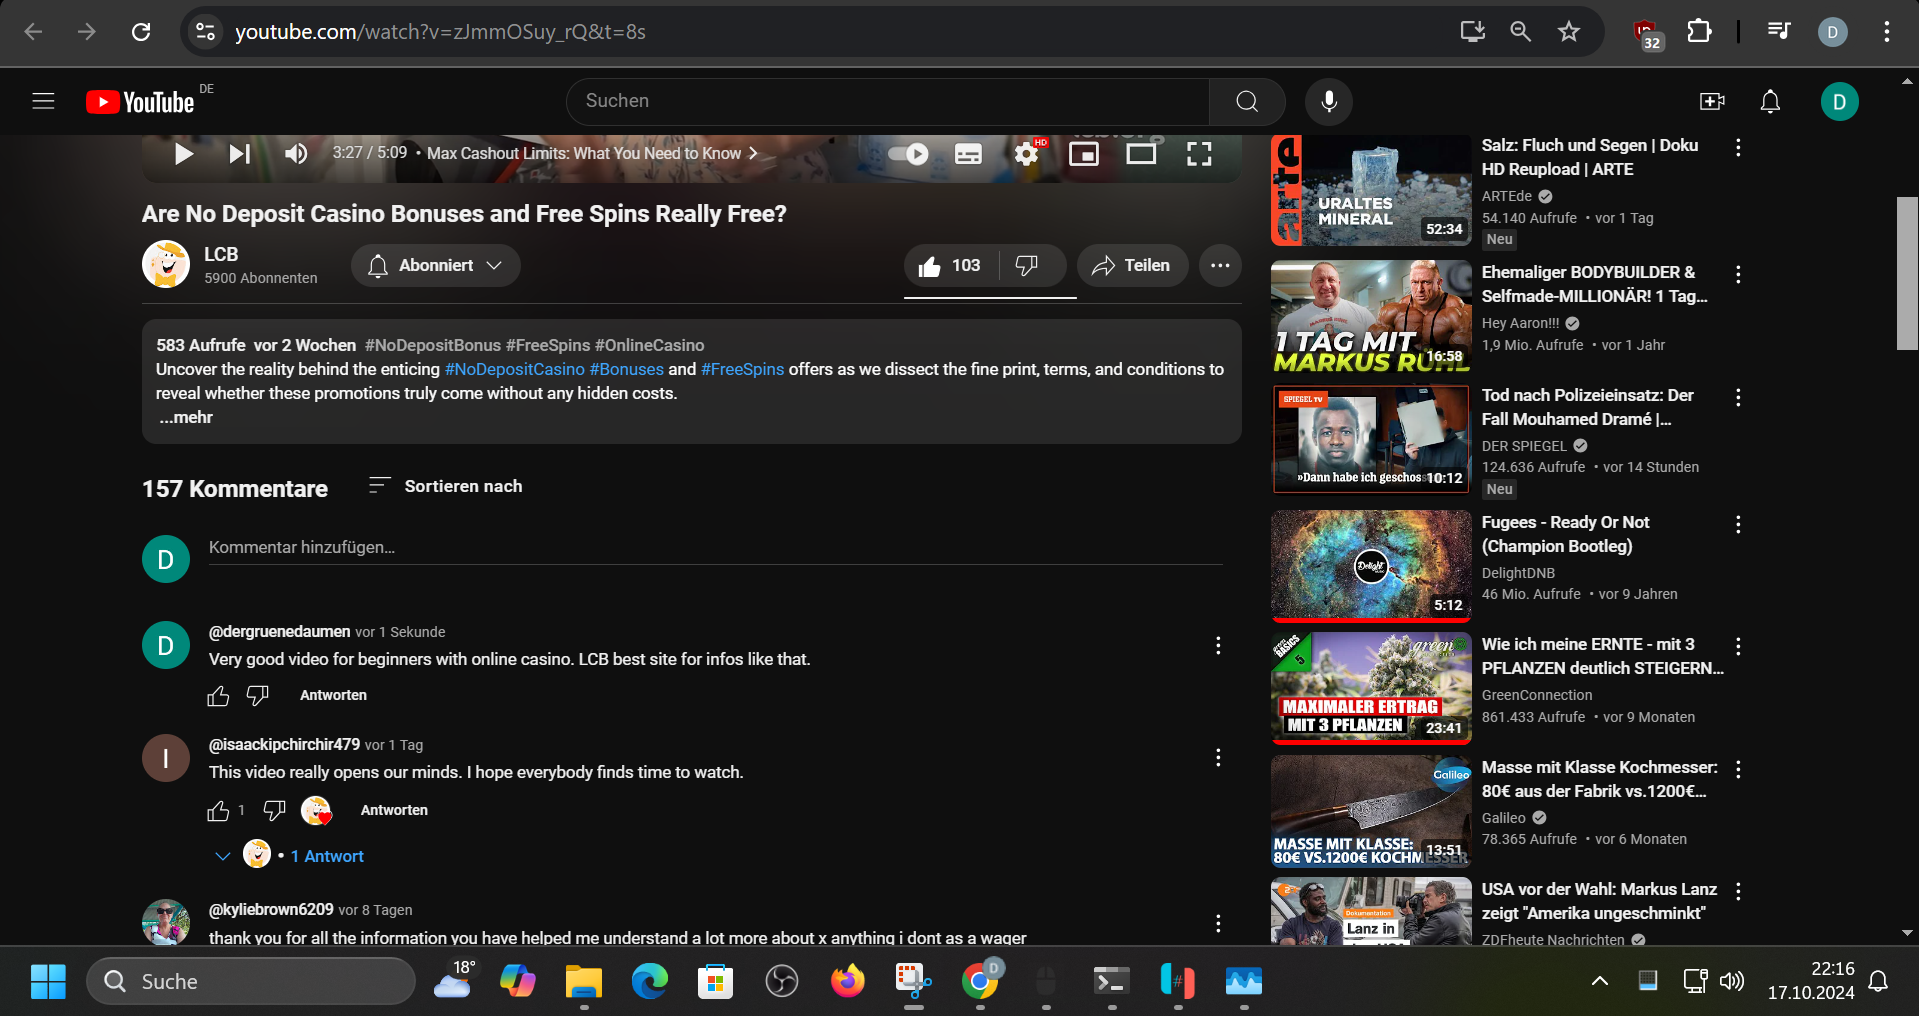This screenshot has width=1919, height=1016.
Task: Like the @isaackipchirchir479 comment
Action: click(219, 811)
